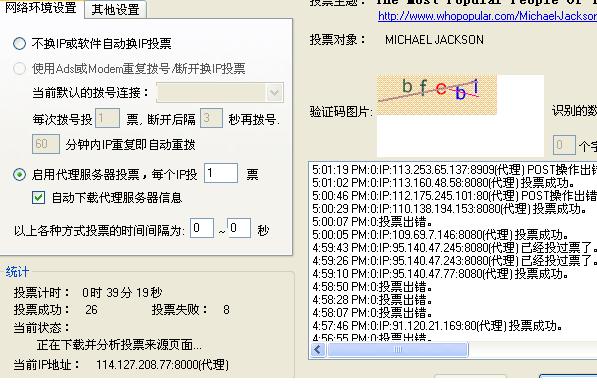Viewport: 597px width, 384px height.
Task: Click the 投票计时 value 0时39分19秒
Action: point(122,293)
